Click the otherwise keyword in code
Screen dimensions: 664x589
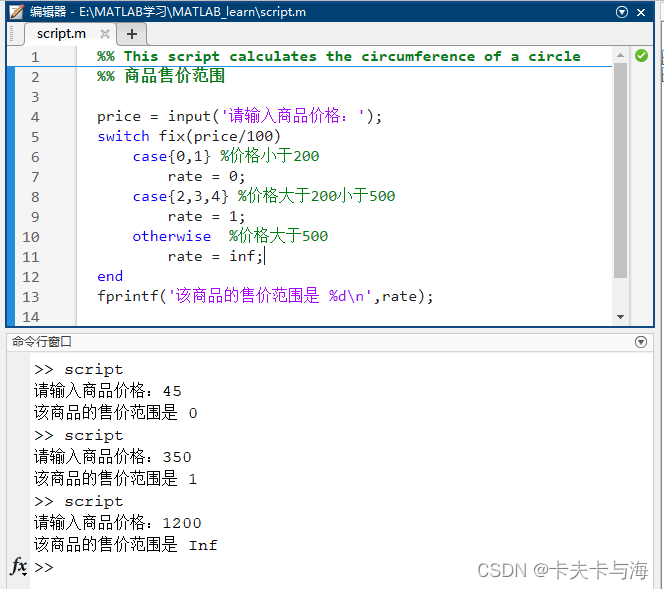(x=171, y=236)
